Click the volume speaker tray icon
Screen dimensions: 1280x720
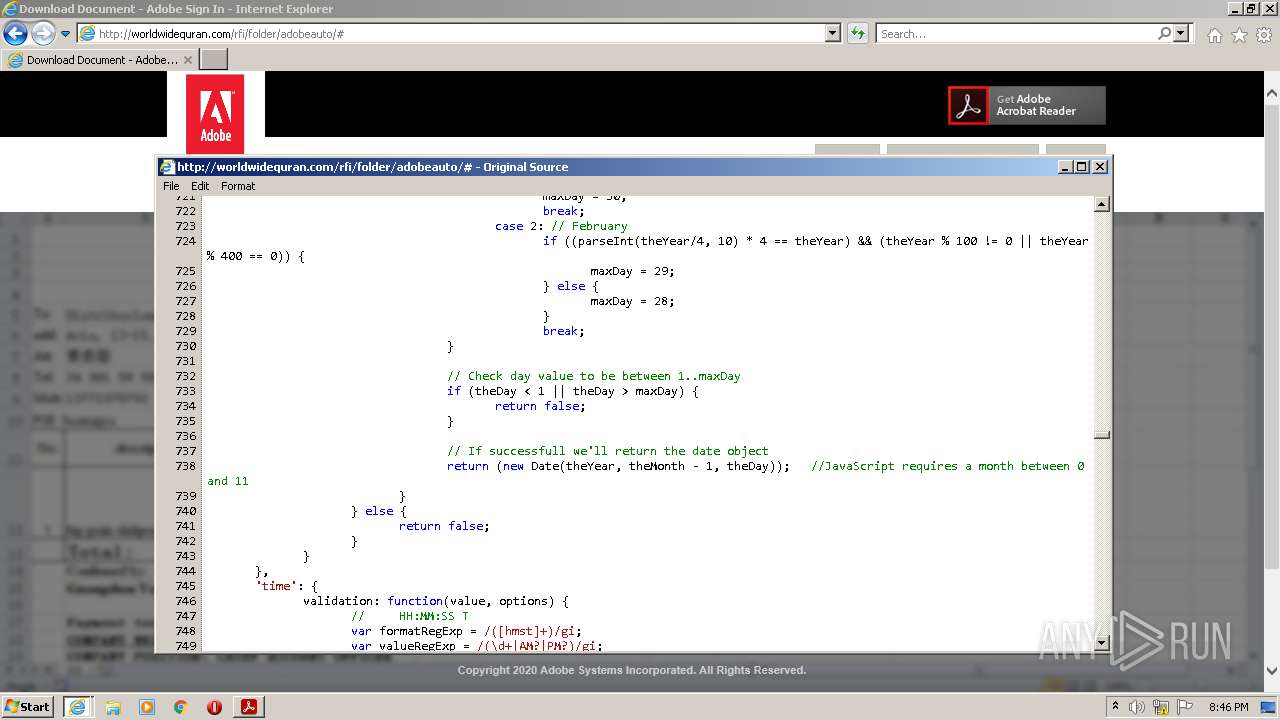click(x=1137, y=707)
